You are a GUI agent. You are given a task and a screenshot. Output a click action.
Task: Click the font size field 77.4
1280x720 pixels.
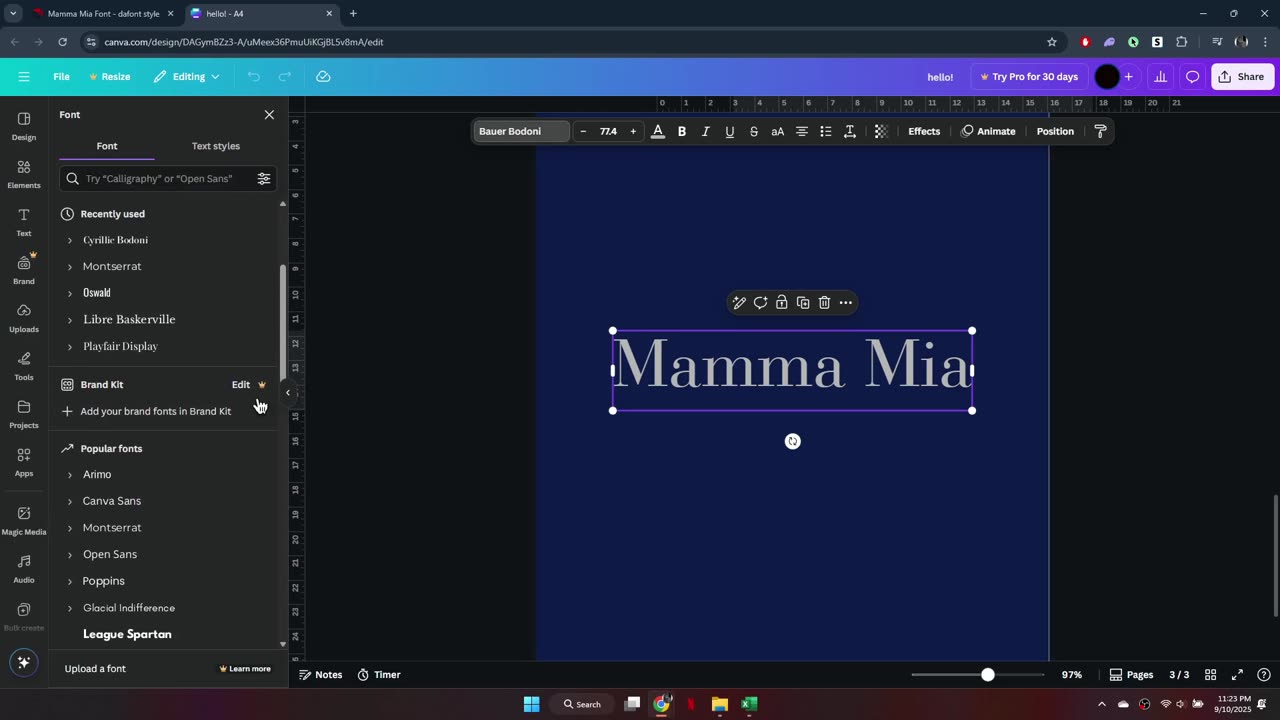(608, 131)
